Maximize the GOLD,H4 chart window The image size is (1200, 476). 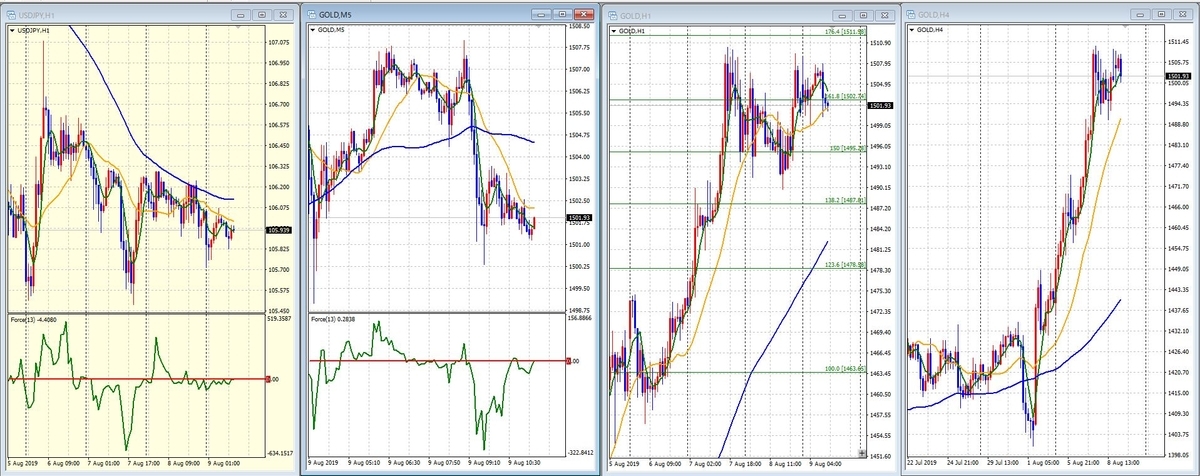click(x=1163, y=15)
